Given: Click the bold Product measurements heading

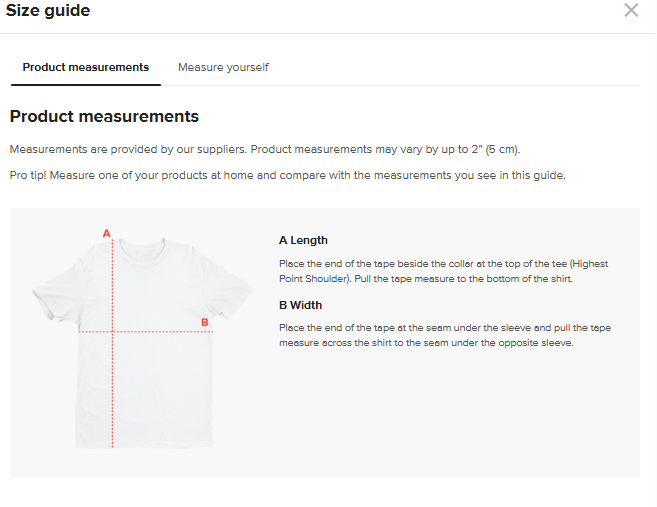Looking at the screenshot, I should [x=104, y=117].
